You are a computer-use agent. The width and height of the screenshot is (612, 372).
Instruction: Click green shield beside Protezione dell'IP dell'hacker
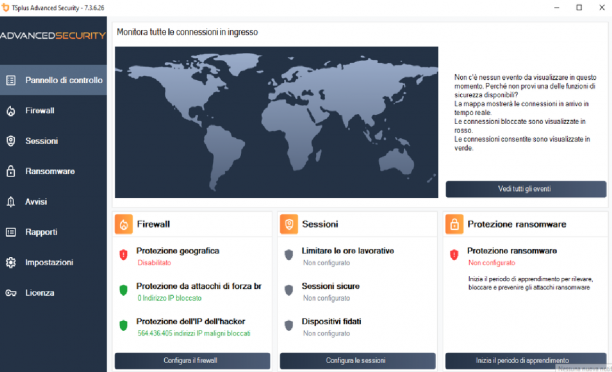pos(123,325)
